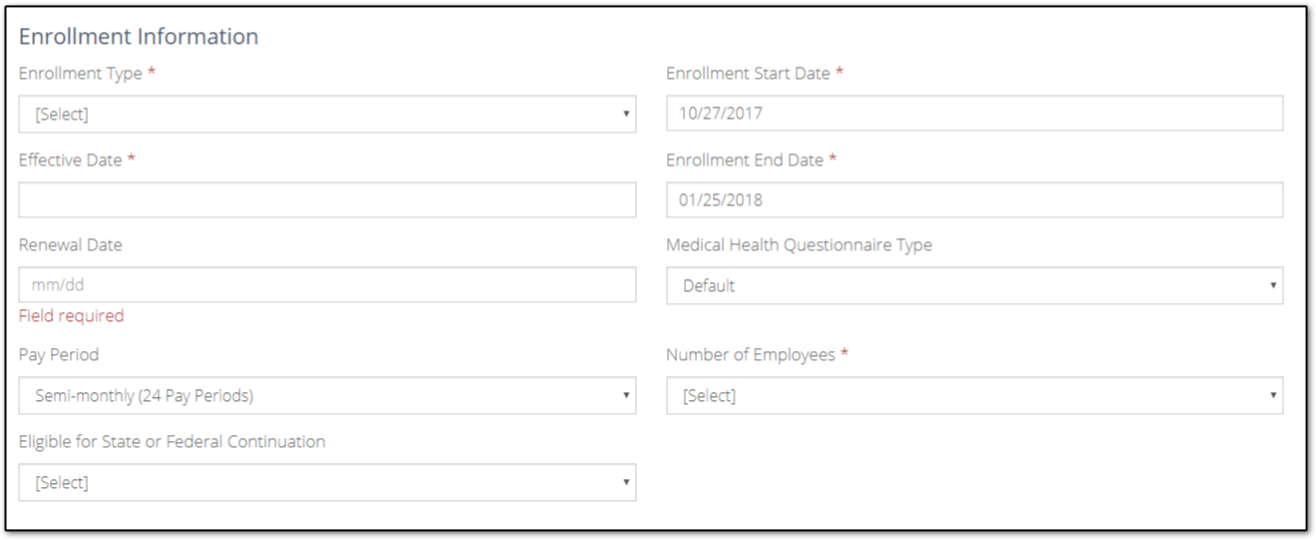
Task: Click the Renewal Date mm/dd field
Action: [x=327, y=285]
